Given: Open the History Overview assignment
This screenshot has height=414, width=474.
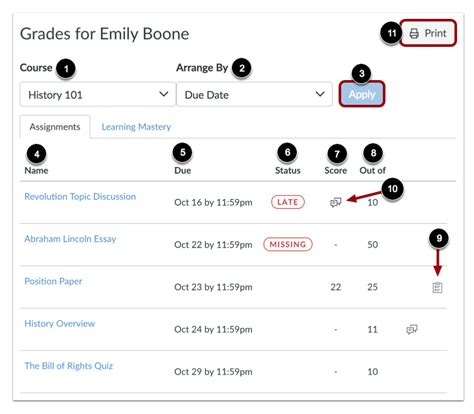Looking at the screenshot, I should coord(60,323).
